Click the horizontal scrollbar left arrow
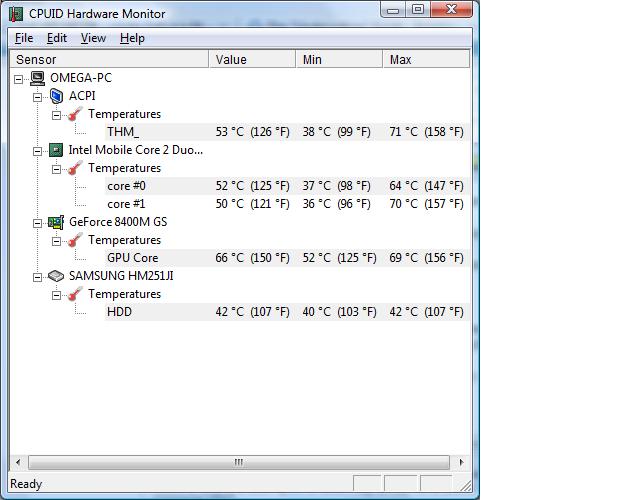 pyautogui.click(x=18, y=462)
